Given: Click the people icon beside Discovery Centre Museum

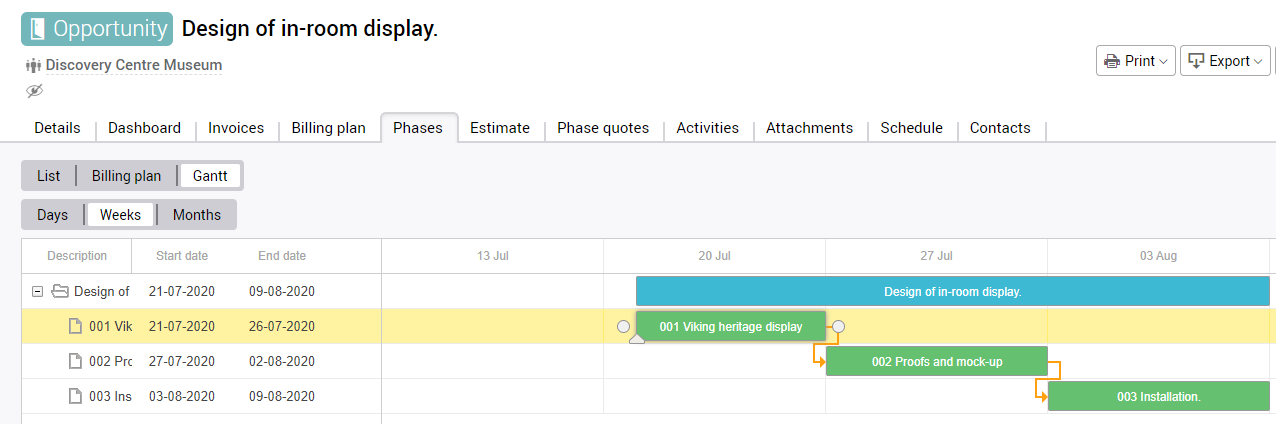Looking at the screenshot, I should (33, 66).
